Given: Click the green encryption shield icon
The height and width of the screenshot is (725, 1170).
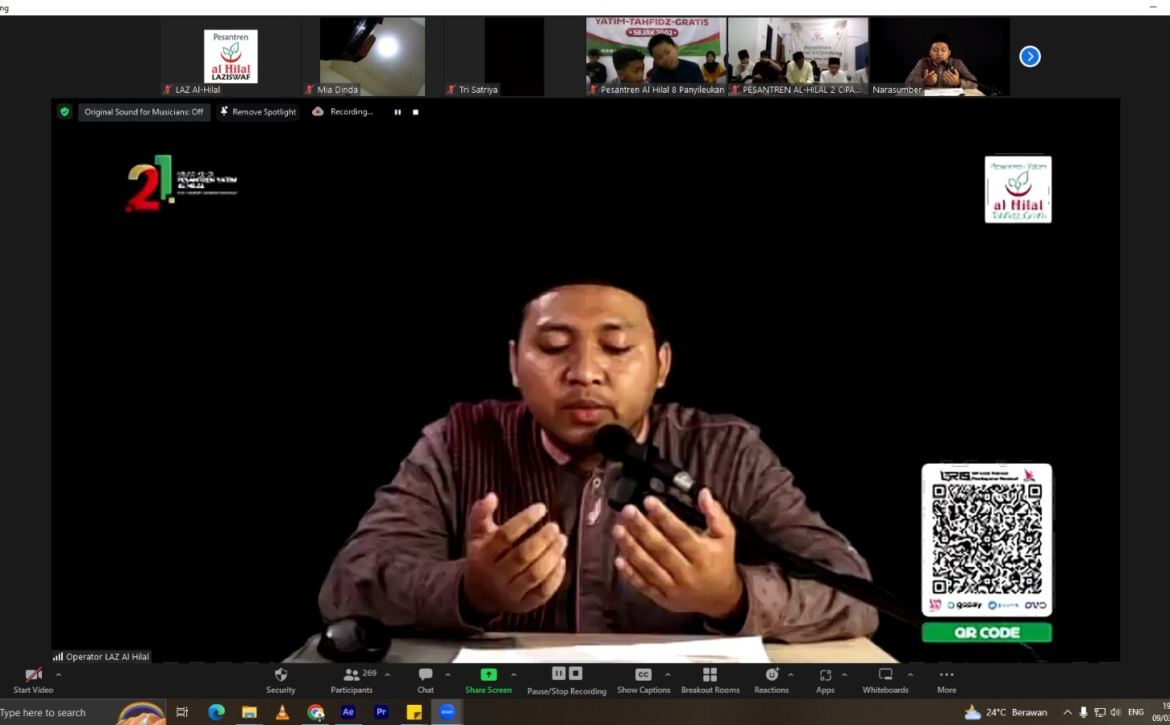Looking at the screenshot, I should coord(65,112).
